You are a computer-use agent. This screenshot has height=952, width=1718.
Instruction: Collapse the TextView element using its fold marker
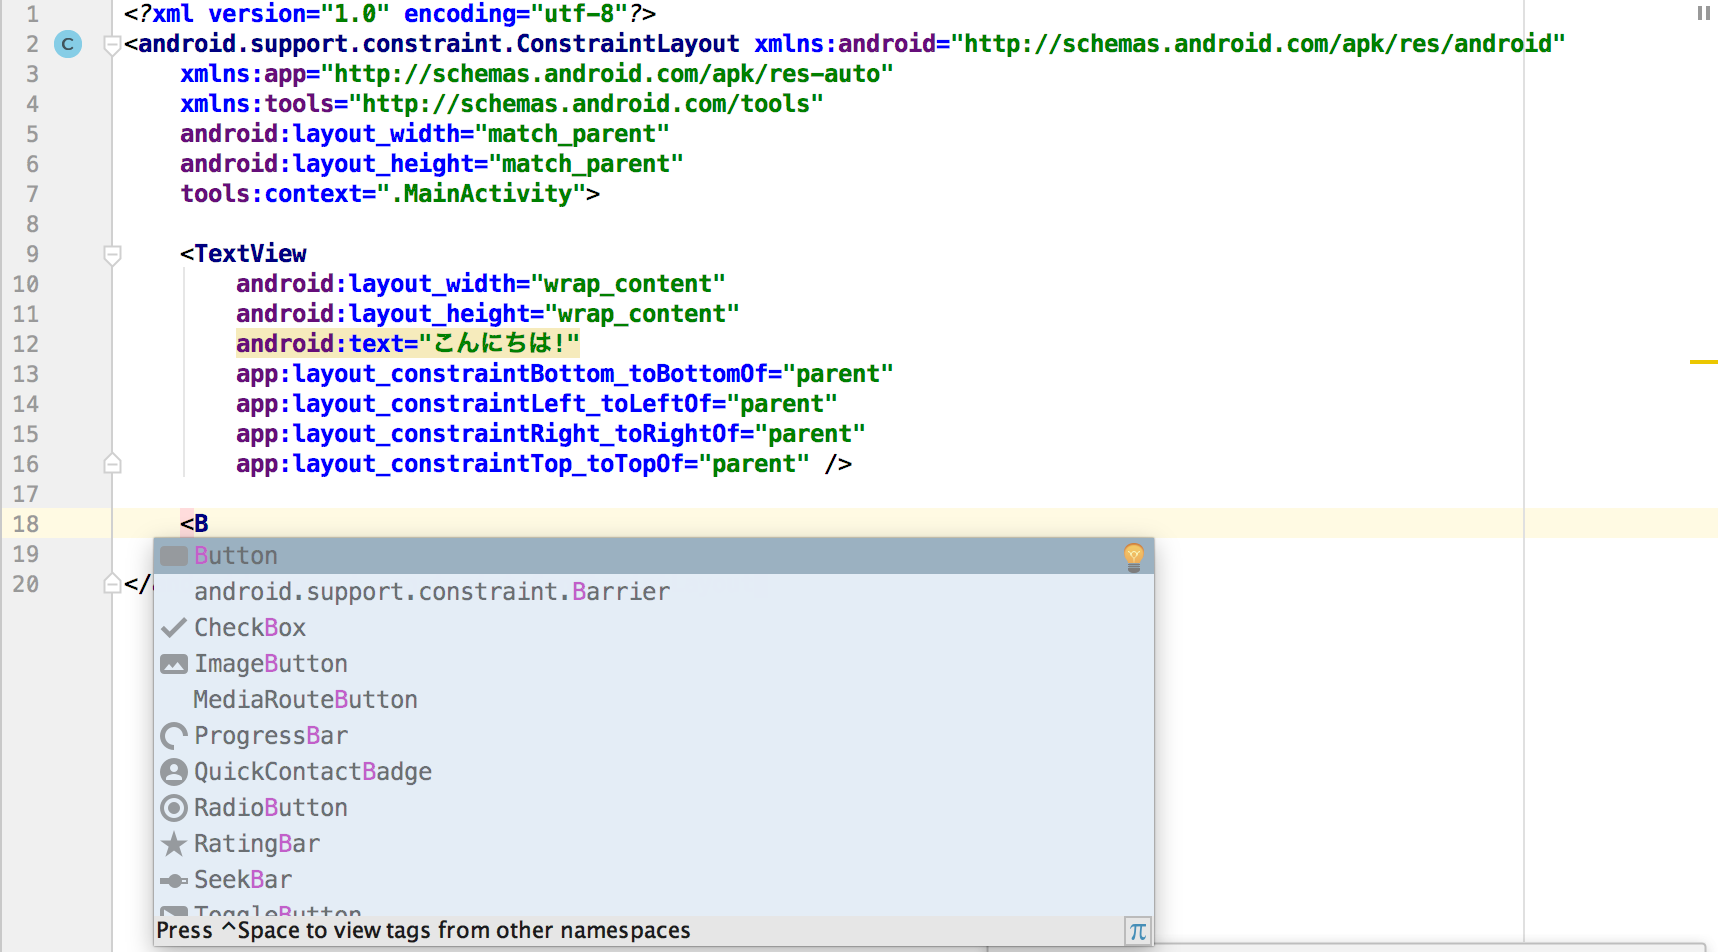[x=111, y=255]
